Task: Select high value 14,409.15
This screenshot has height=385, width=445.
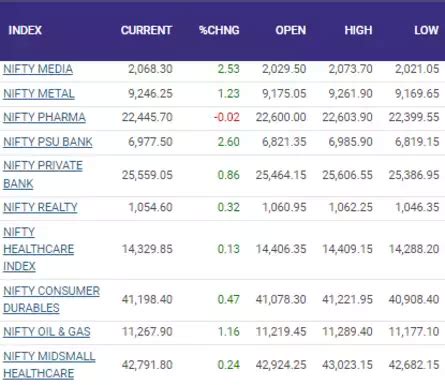Action: 347,249
